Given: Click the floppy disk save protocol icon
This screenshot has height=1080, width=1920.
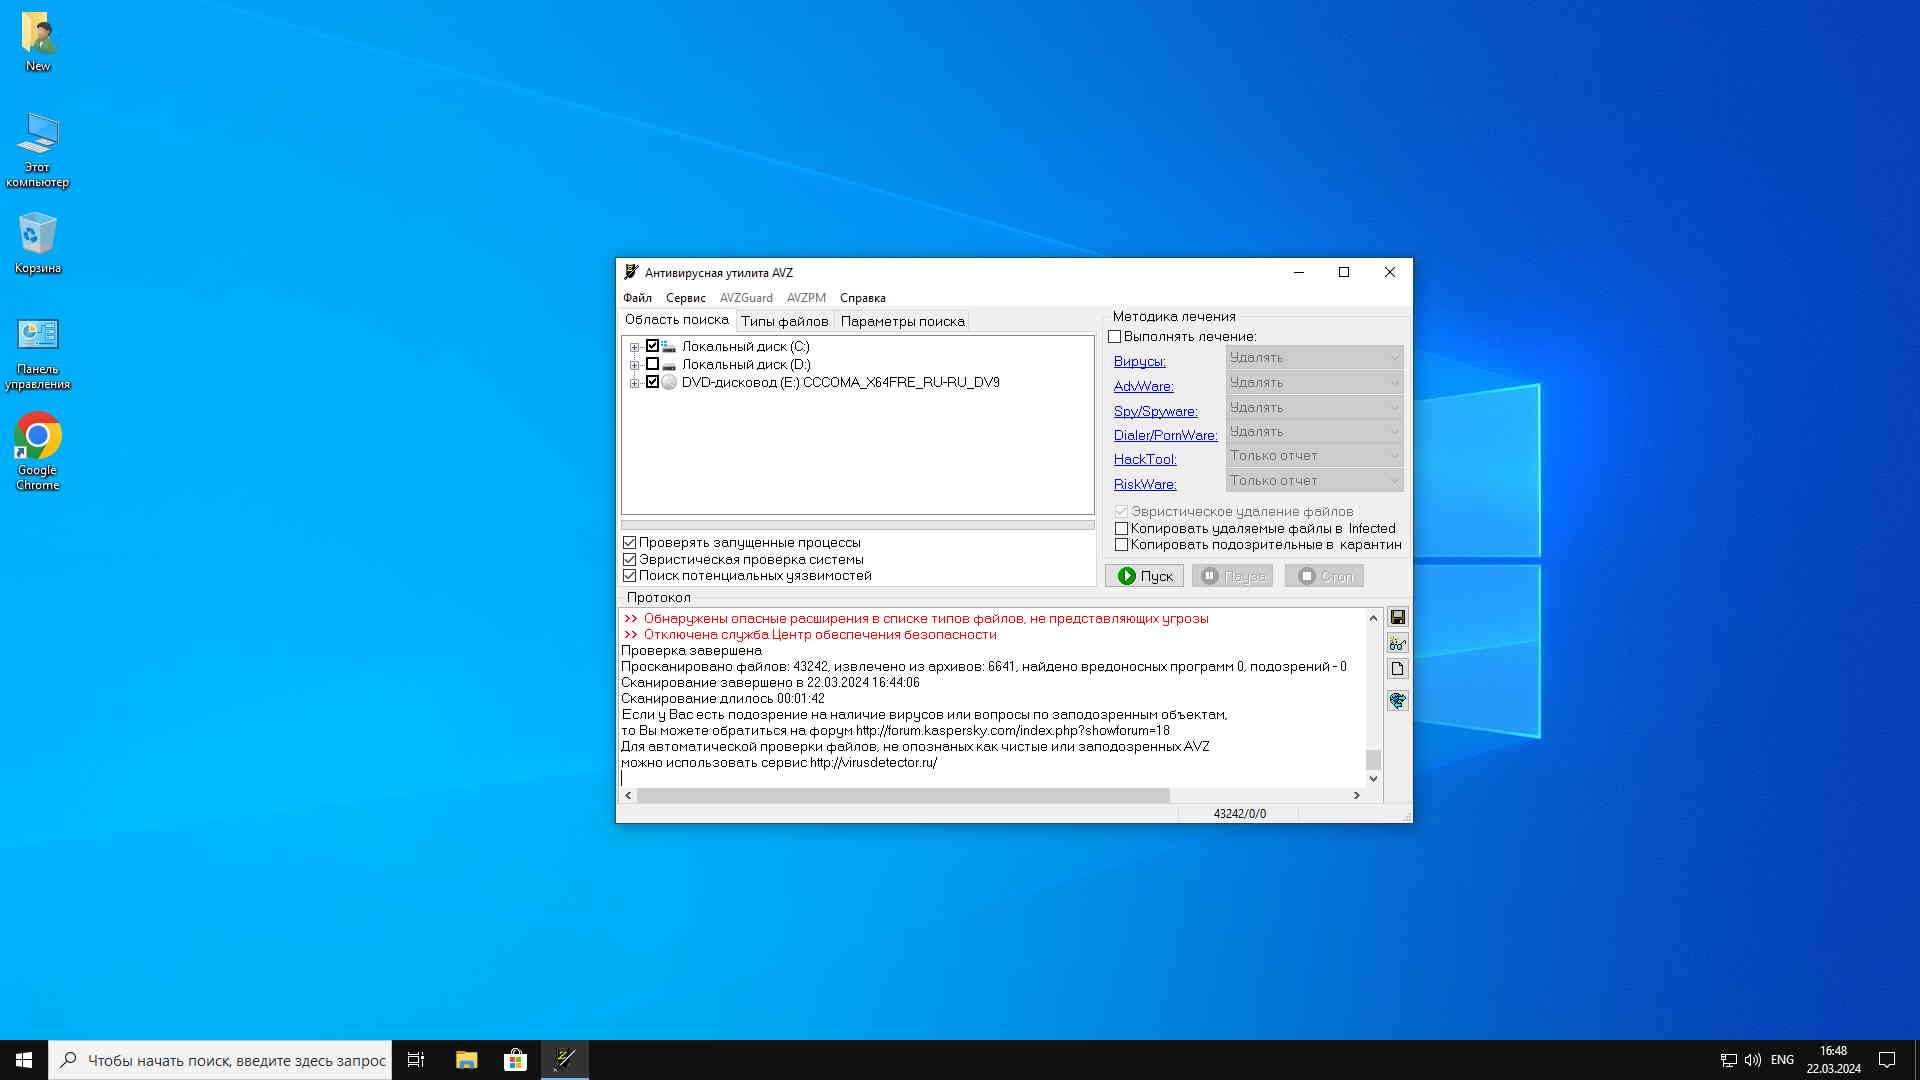Looking at the screenshot, I should tap(1397, 617).
